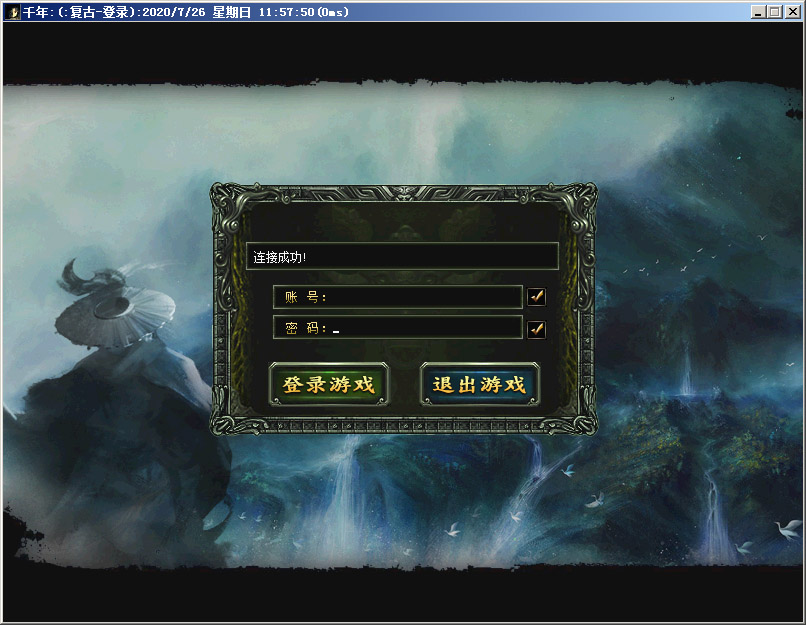Focus the 密码 password input field
The width and height of the screenshot is (806, 625).
pyautogui.click(x=425, y=328)
